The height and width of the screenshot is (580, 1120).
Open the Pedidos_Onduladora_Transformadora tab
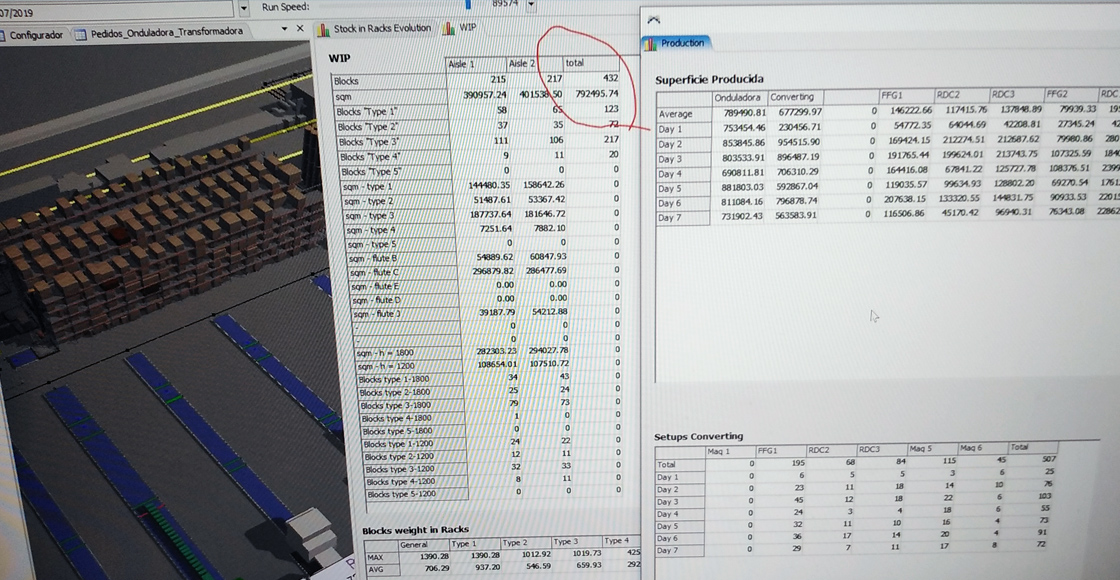[x=166, y=33]
